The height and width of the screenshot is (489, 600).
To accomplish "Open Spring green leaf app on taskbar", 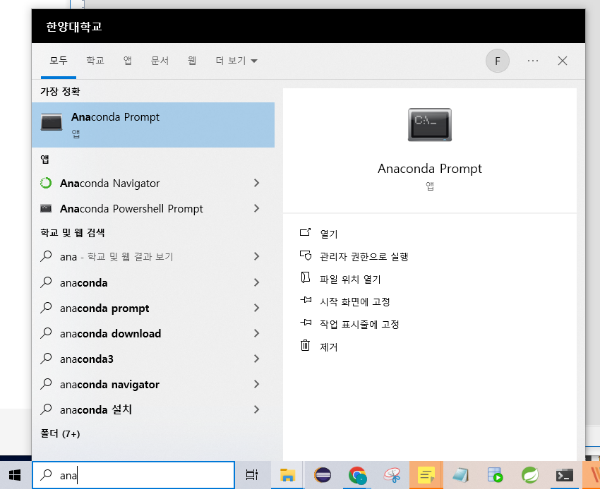I will (x=530, y=475).
